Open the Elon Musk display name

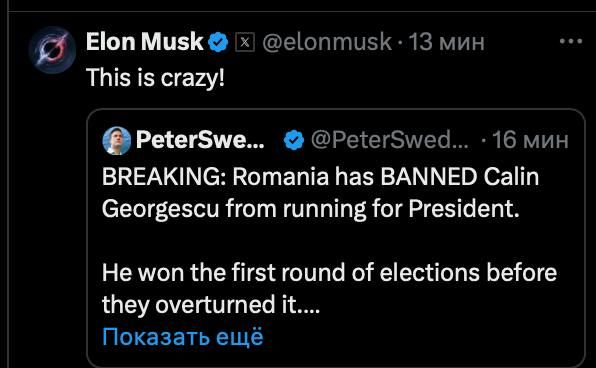(145, 41)
